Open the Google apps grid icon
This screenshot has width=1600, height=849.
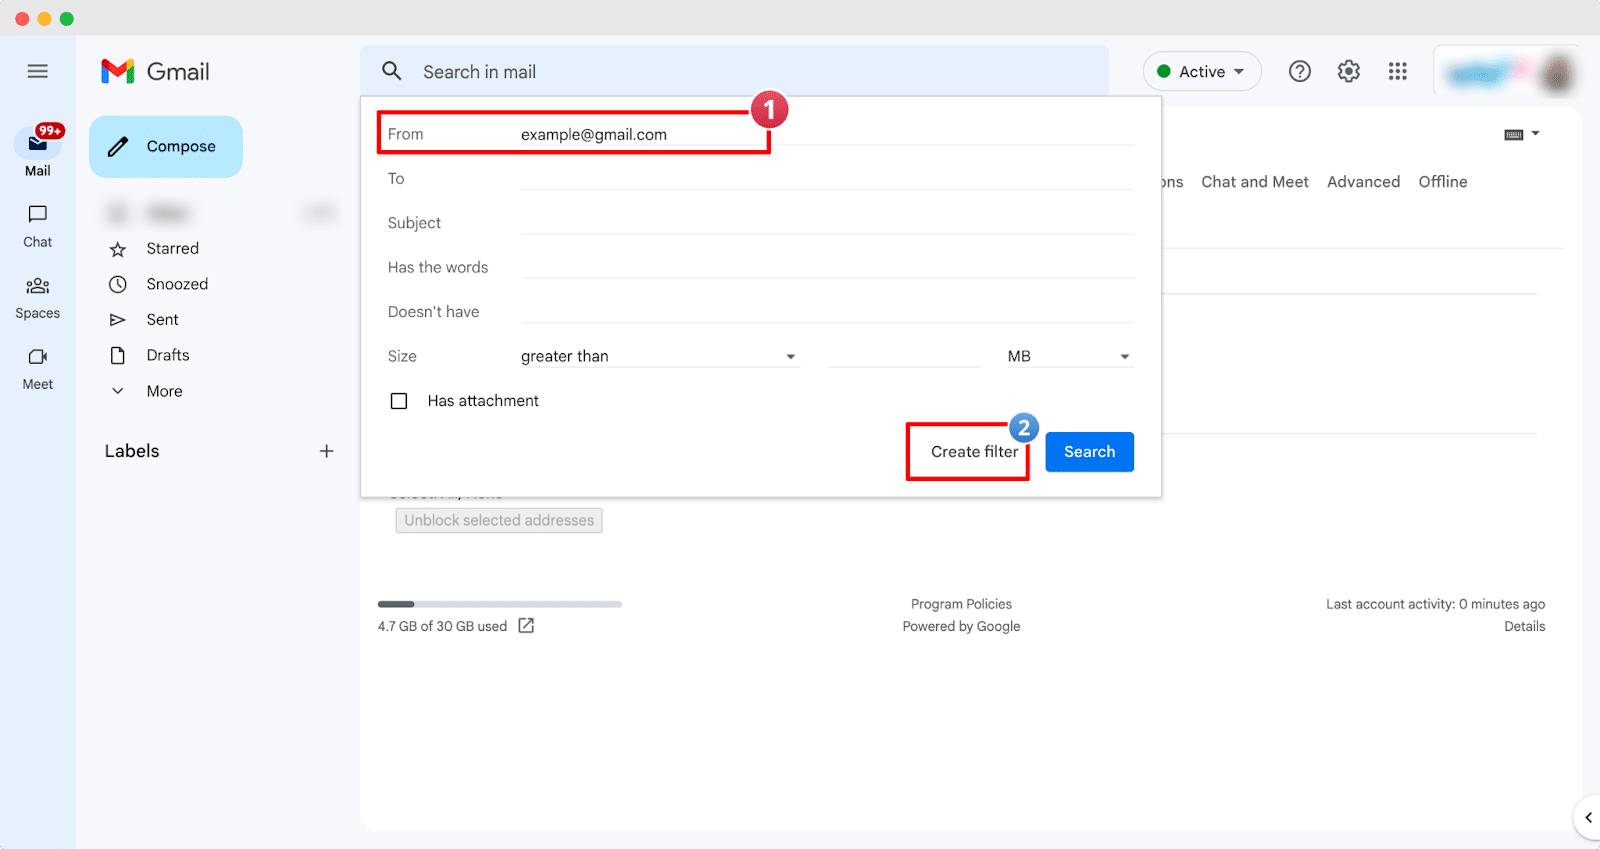click(1398, 71)
